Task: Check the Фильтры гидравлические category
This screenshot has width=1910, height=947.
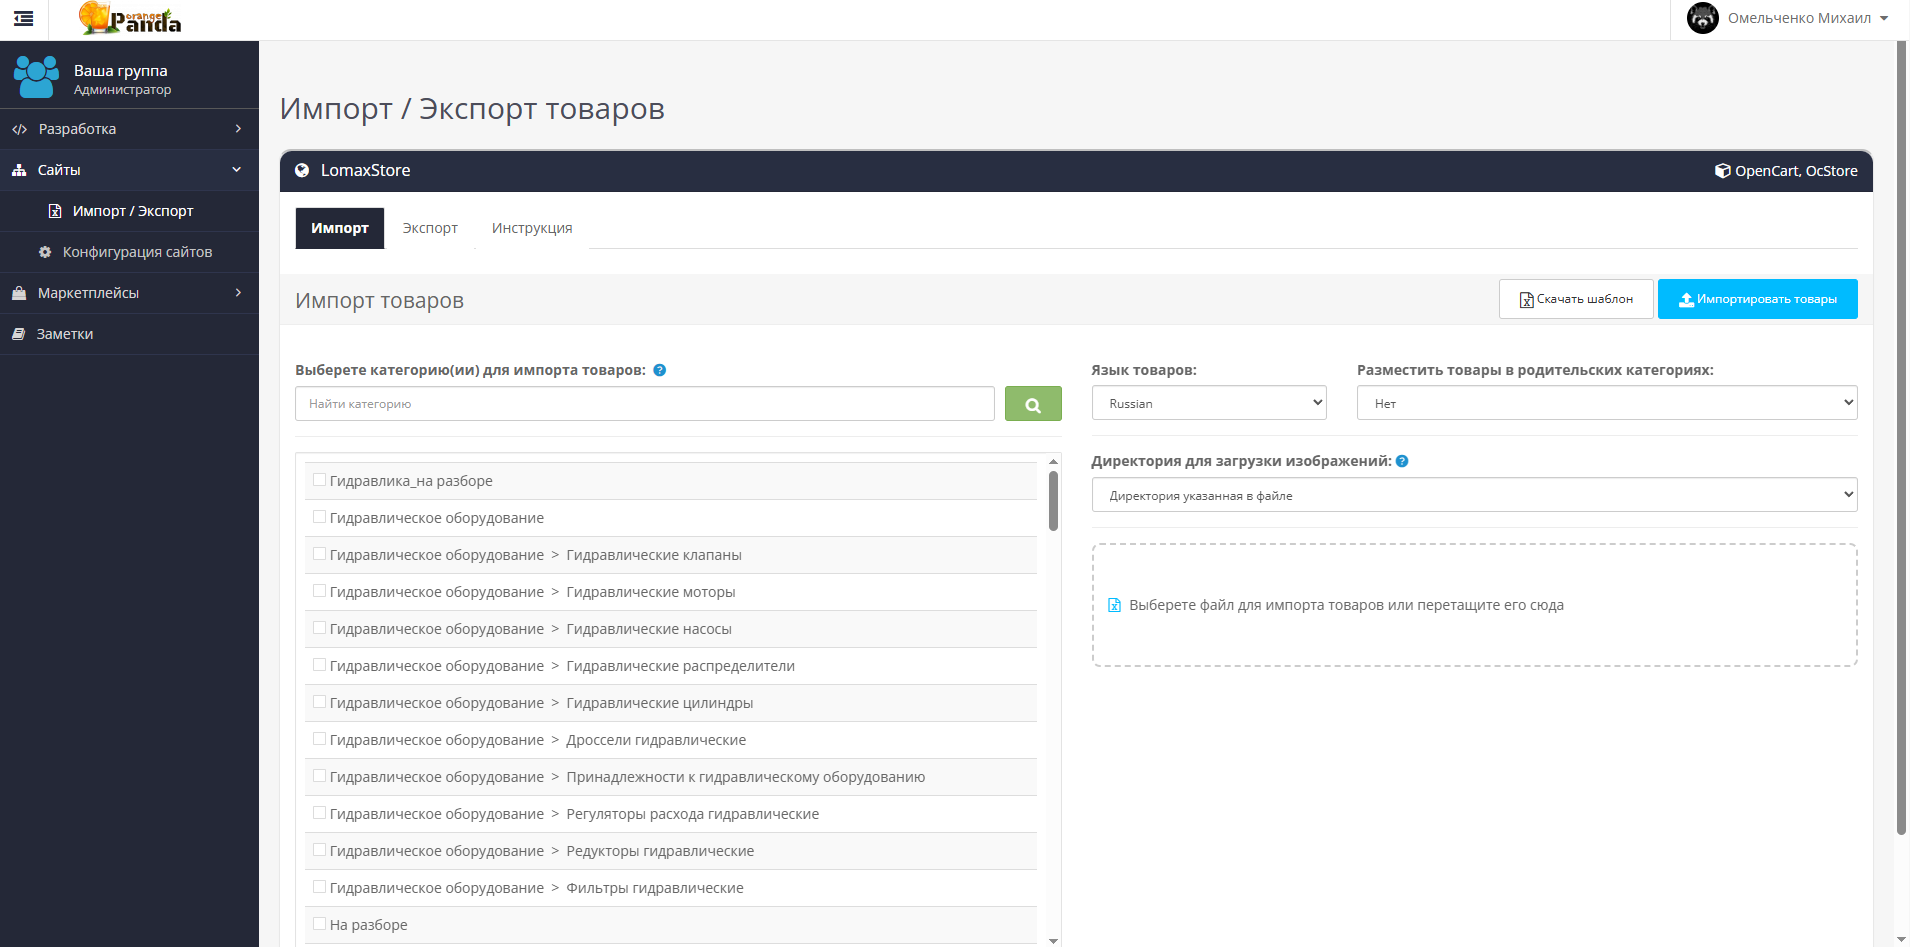Action: point(320,887)
